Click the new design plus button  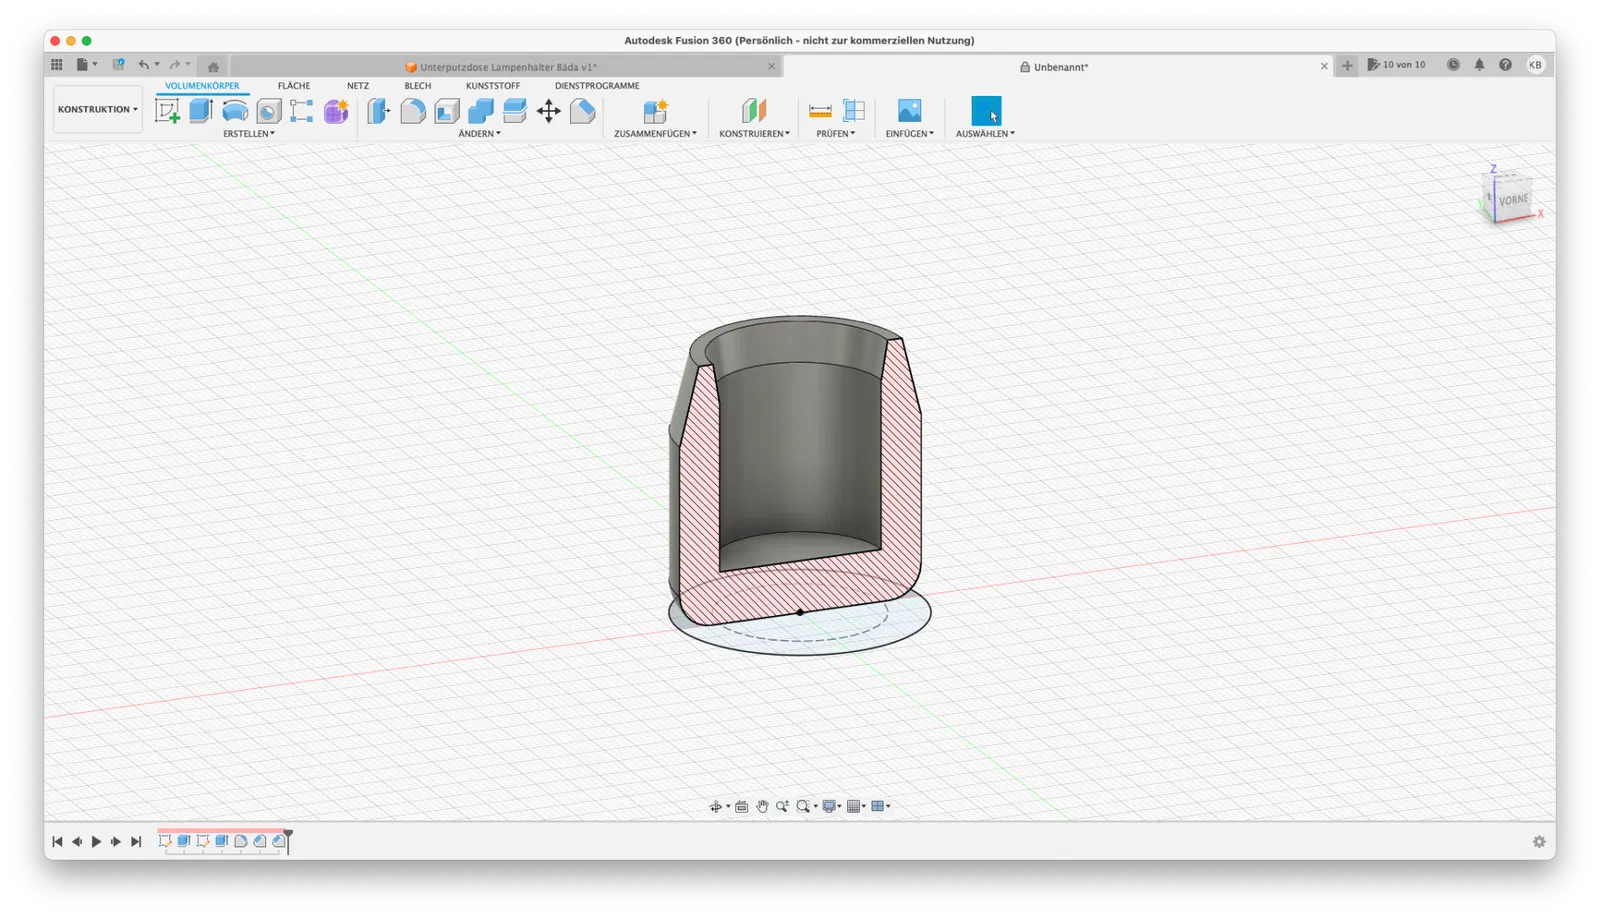1347,66
